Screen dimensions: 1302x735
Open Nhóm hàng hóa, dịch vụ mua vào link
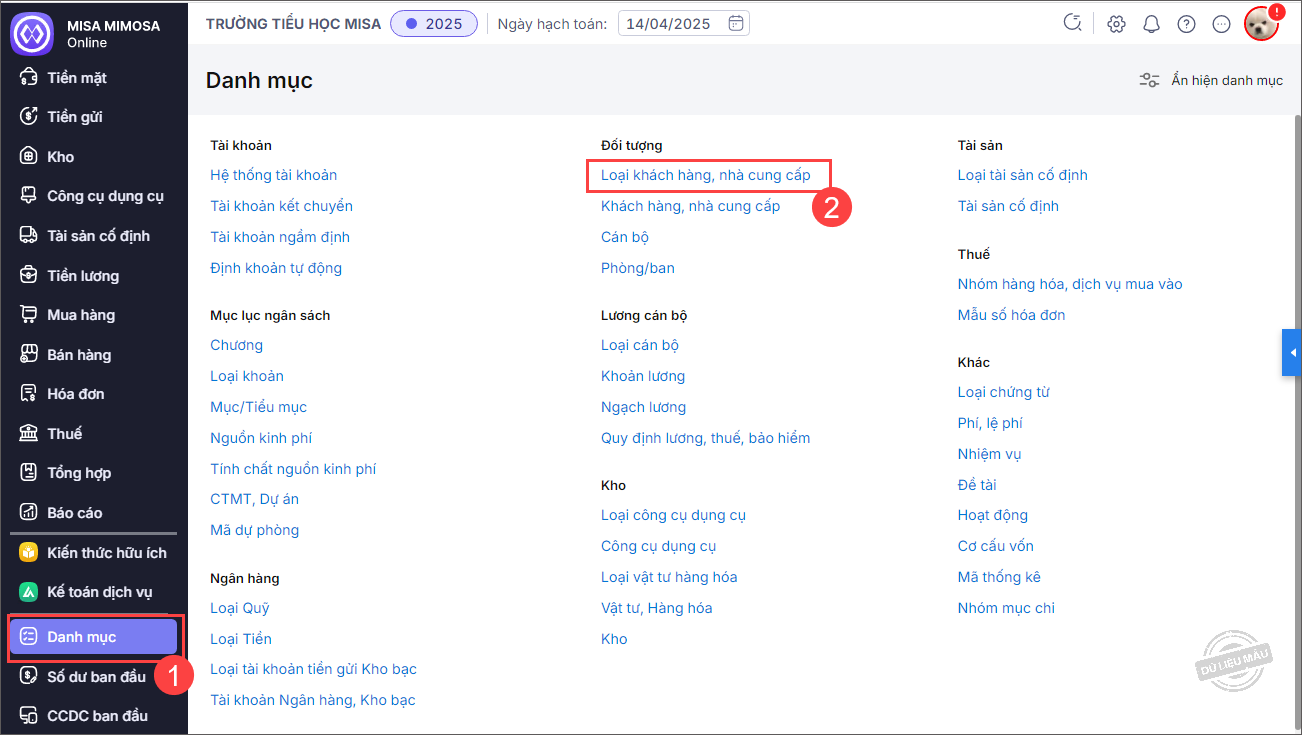click(x=1070, y=284)
